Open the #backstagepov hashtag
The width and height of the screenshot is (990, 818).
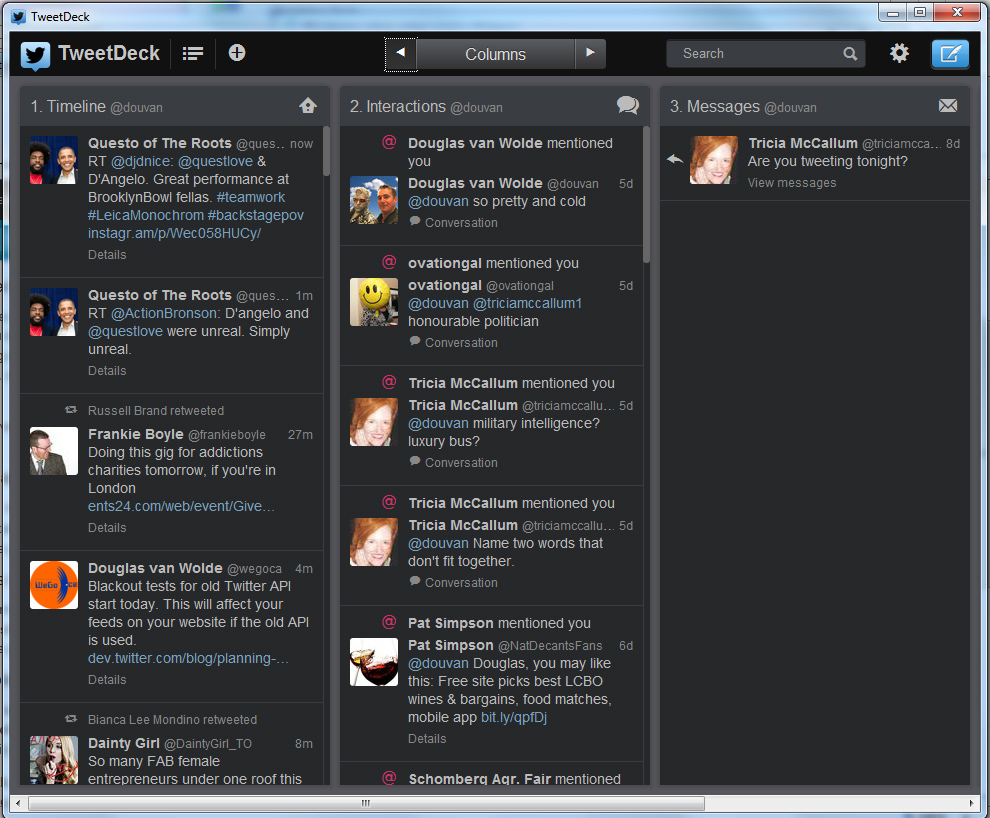[256, 215]
